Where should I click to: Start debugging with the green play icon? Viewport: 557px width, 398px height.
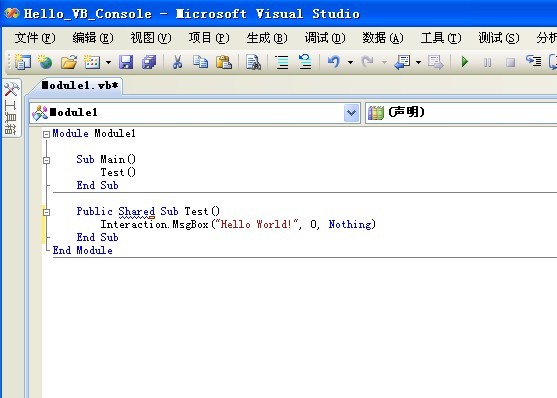click(464, 62)
